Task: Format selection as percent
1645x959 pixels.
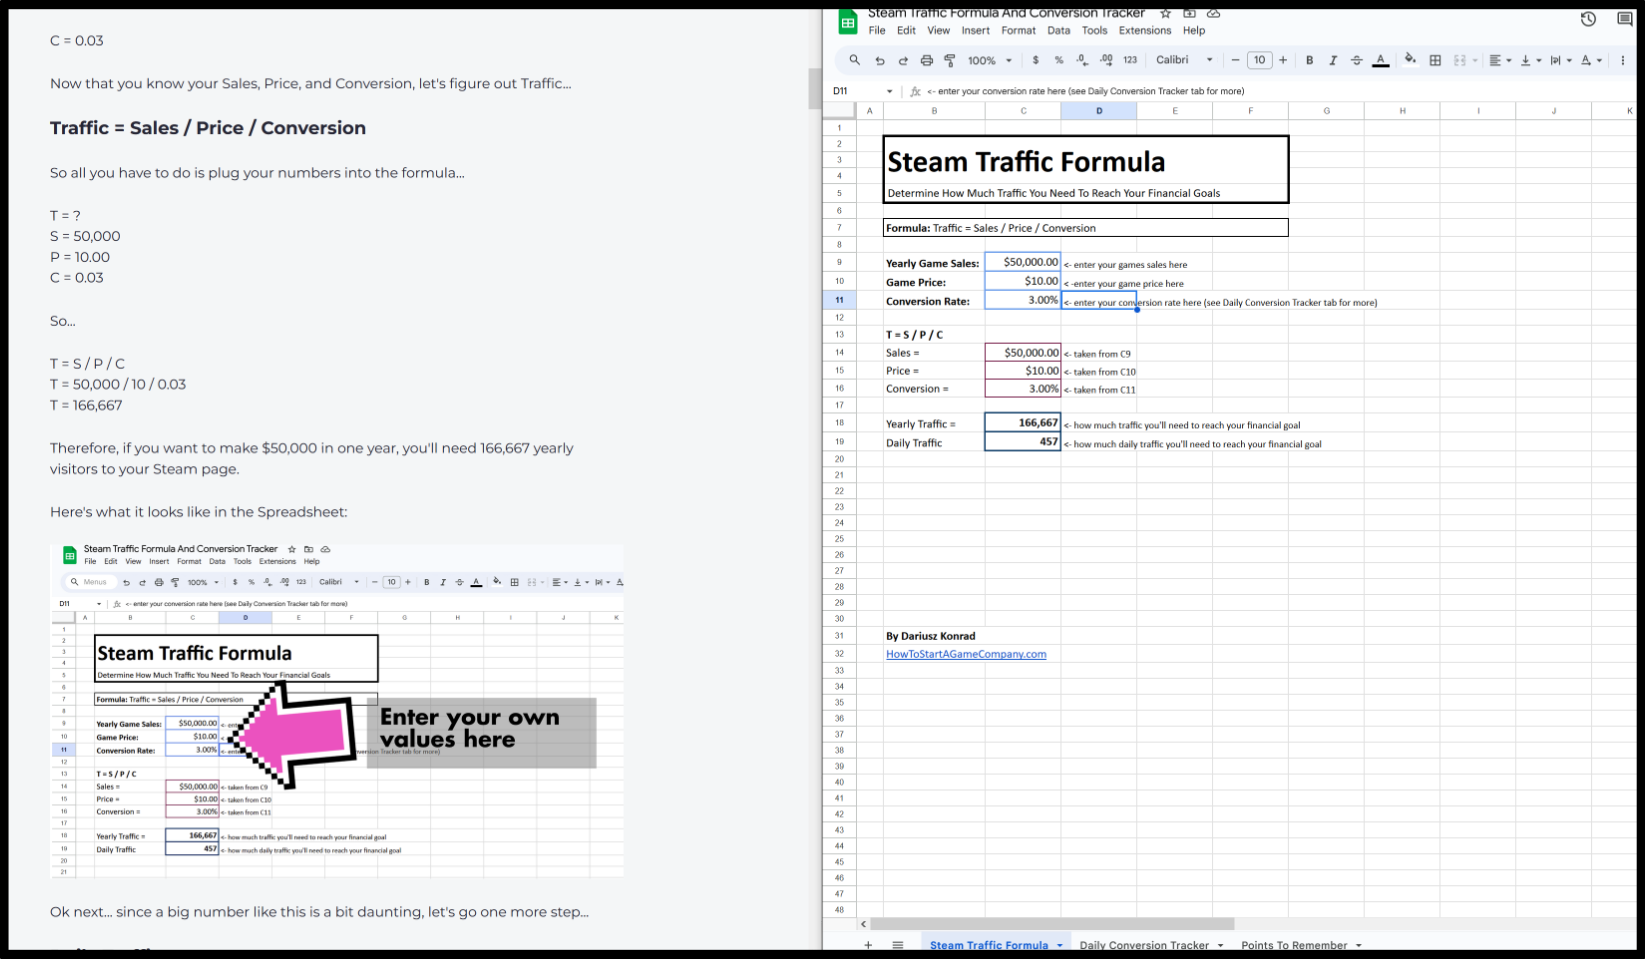Action: pyautogui.click(x=1059, y=60)
